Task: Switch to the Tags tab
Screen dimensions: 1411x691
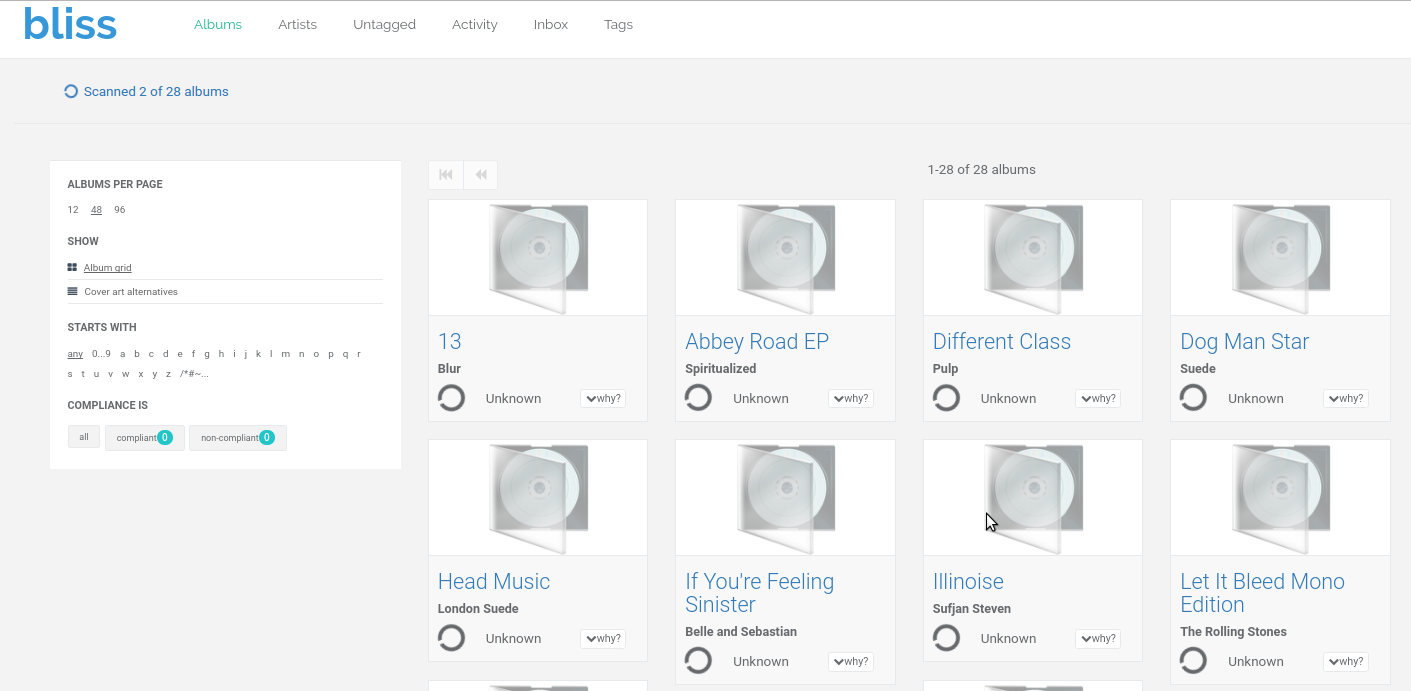Action: tap(618, 24)
